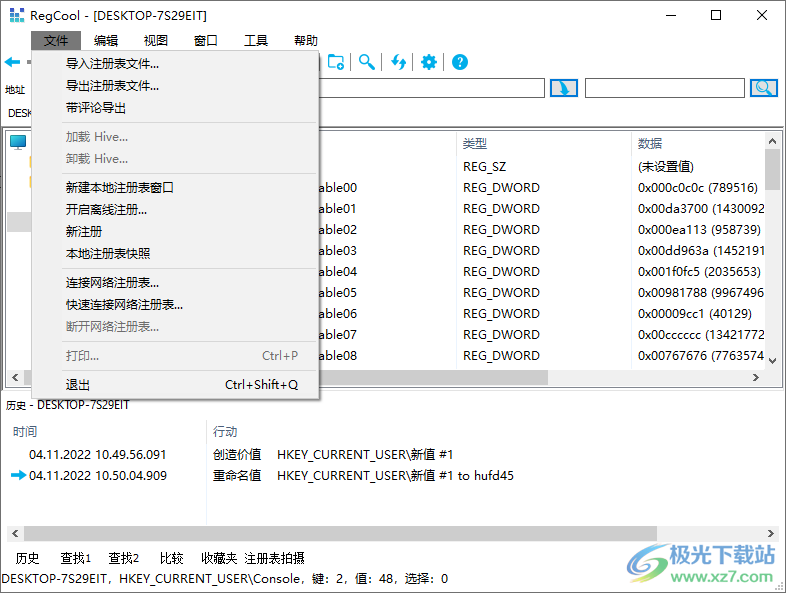This screenshot has height=593, width=786.
Task: Click the back arrow navigation icon
Action: (13, 62)
